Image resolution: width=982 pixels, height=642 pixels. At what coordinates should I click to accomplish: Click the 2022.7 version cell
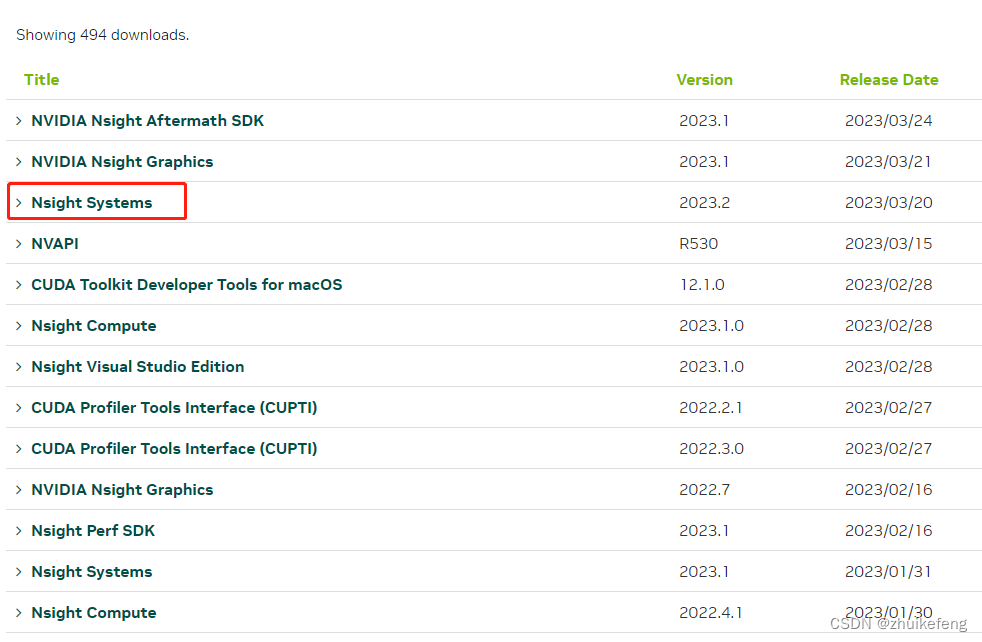click(x=705, y=490)
